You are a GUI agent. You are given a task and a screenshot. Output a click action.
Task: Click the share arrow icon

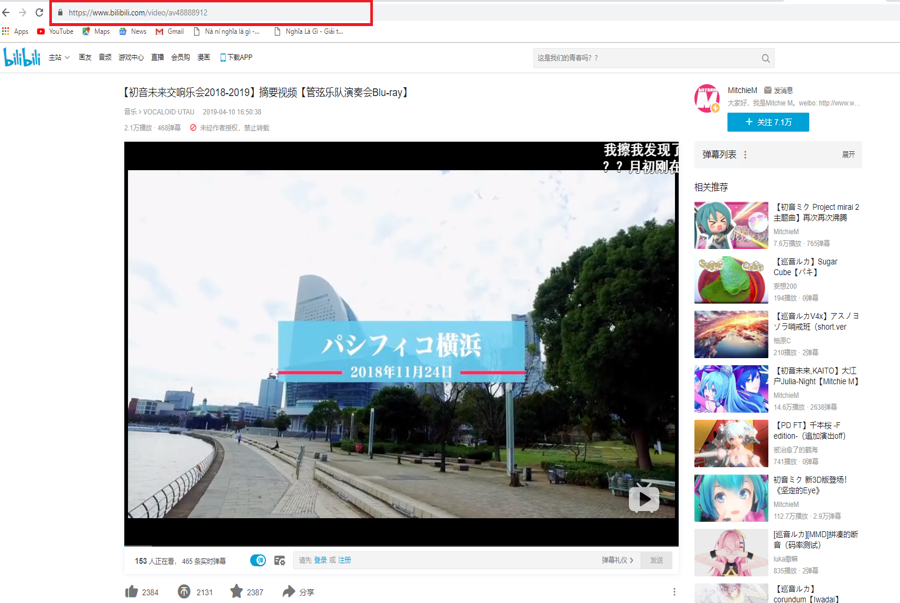(x=288, y=591)
